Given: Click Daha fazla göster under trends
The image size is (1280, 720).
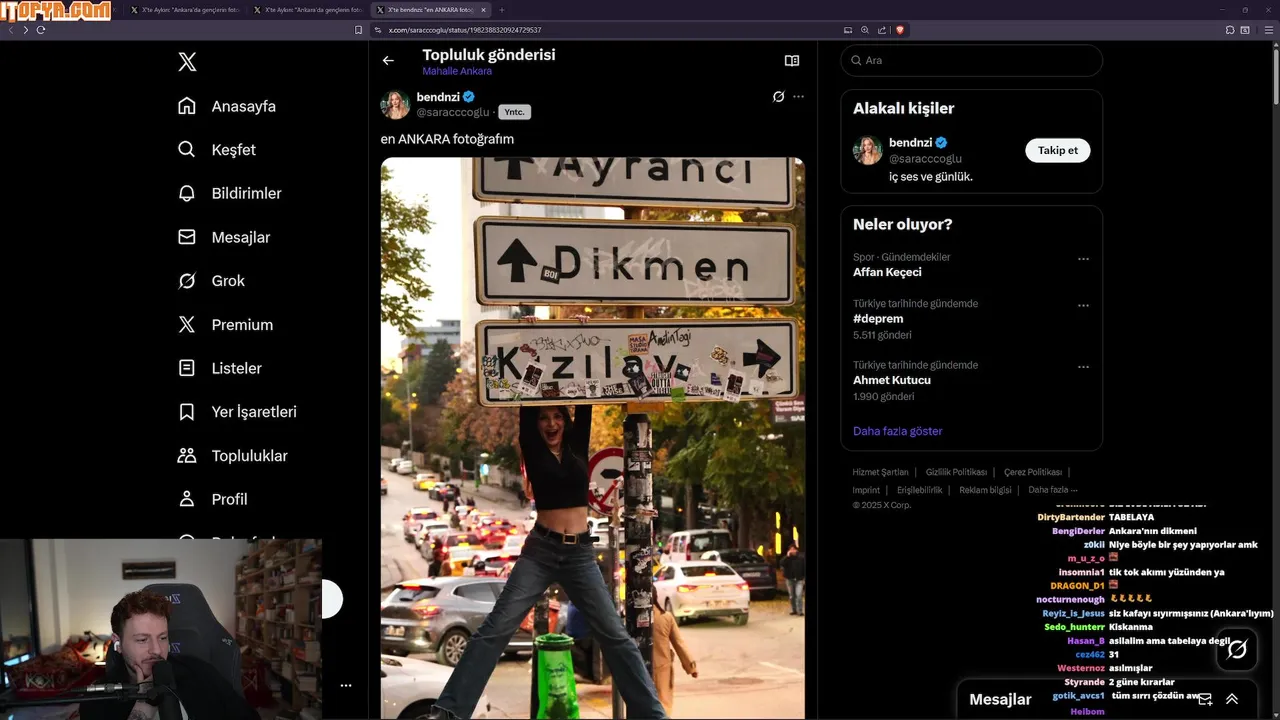Looking at the screenshot, I should click(x=898, y=431).
